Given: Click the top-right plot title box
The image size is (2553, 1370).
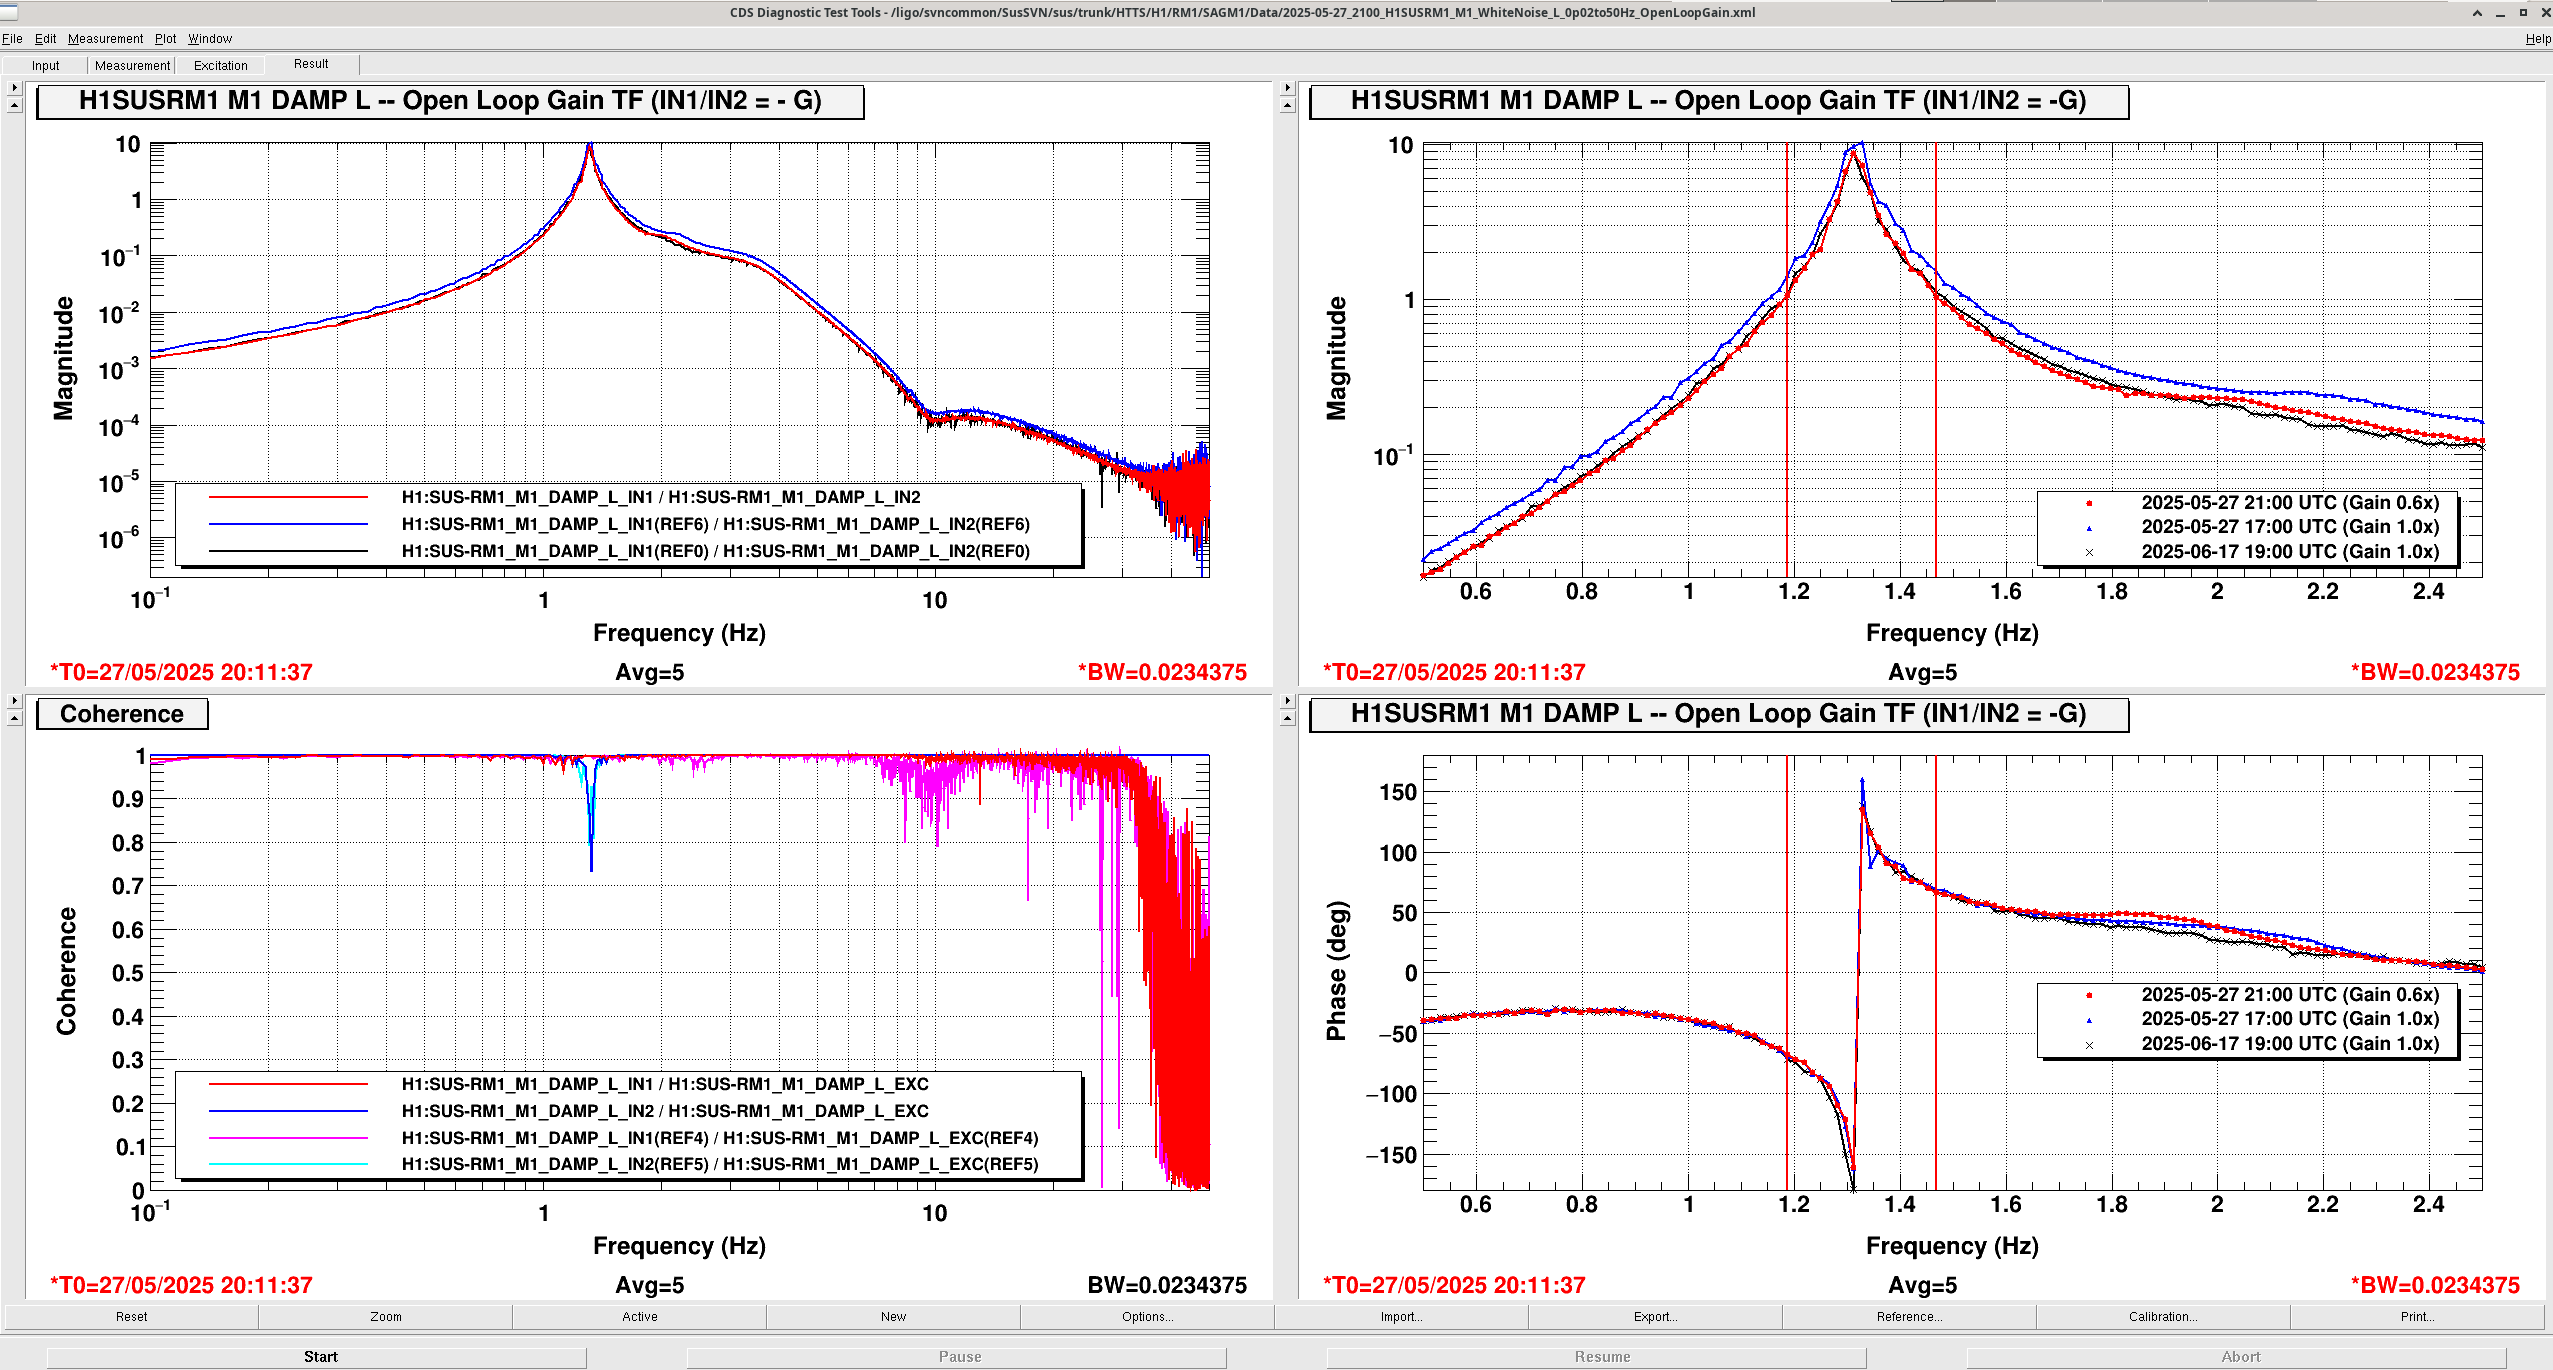Looking at the screenshot, I should click(x=1718, y=102).
